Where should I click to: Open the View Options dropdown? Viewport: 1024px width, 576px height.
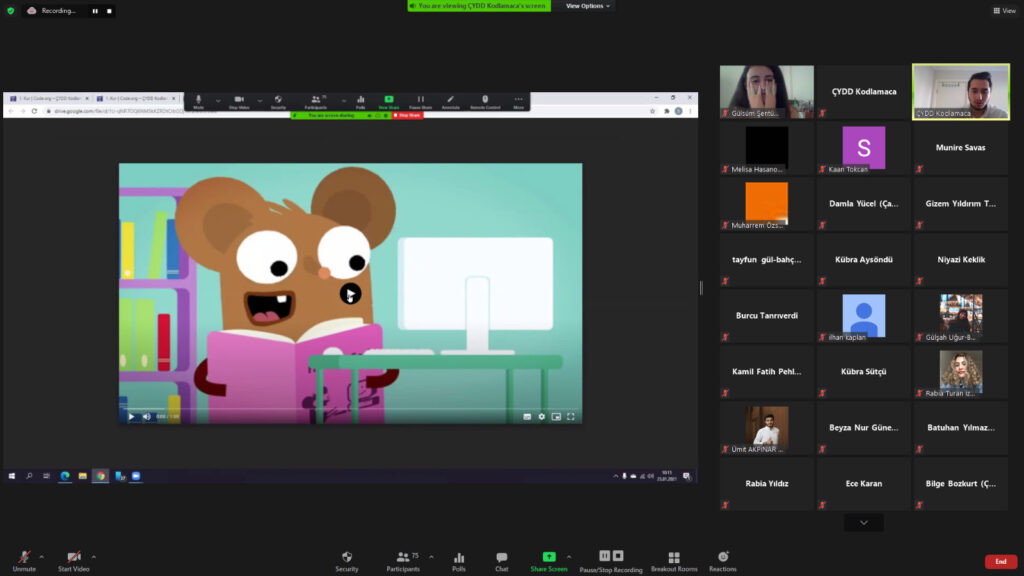click(588, 6)
